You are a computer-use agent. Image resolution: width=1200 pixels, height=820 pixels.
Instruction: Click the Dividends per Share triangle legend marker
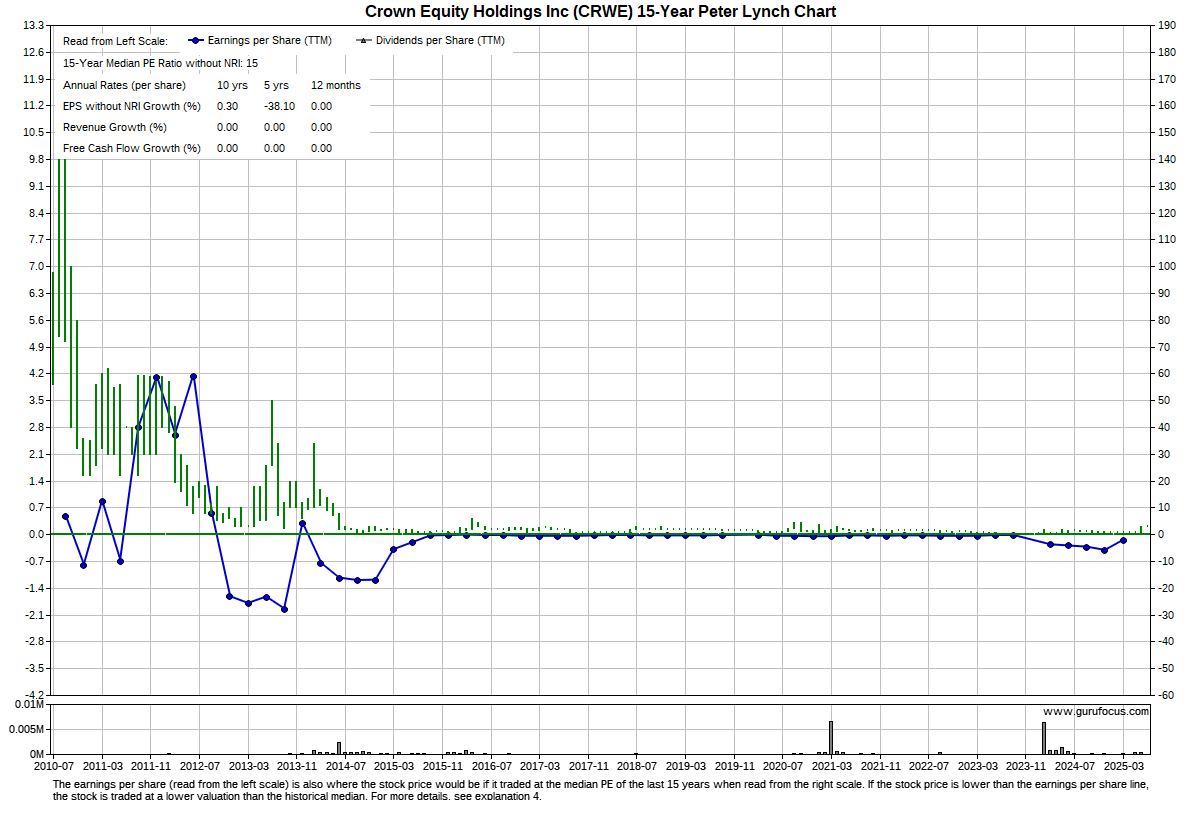[362, 41]
